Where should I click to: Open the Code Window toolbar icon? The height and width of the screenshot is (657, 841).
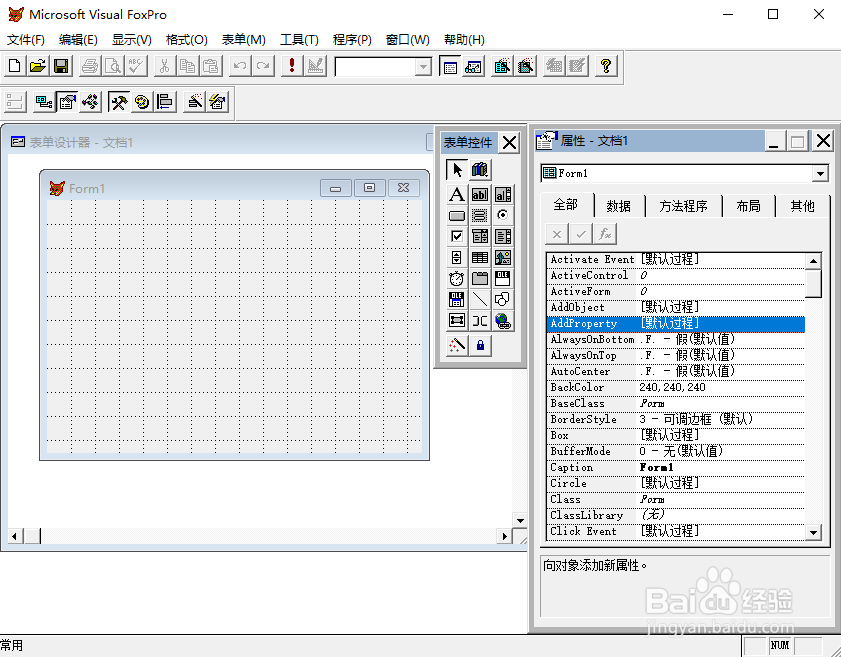(x=90, y=101)
